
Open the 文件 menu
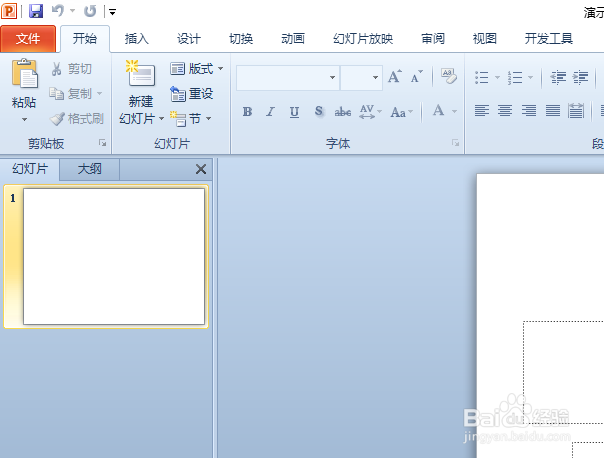(x=28, y=39)
